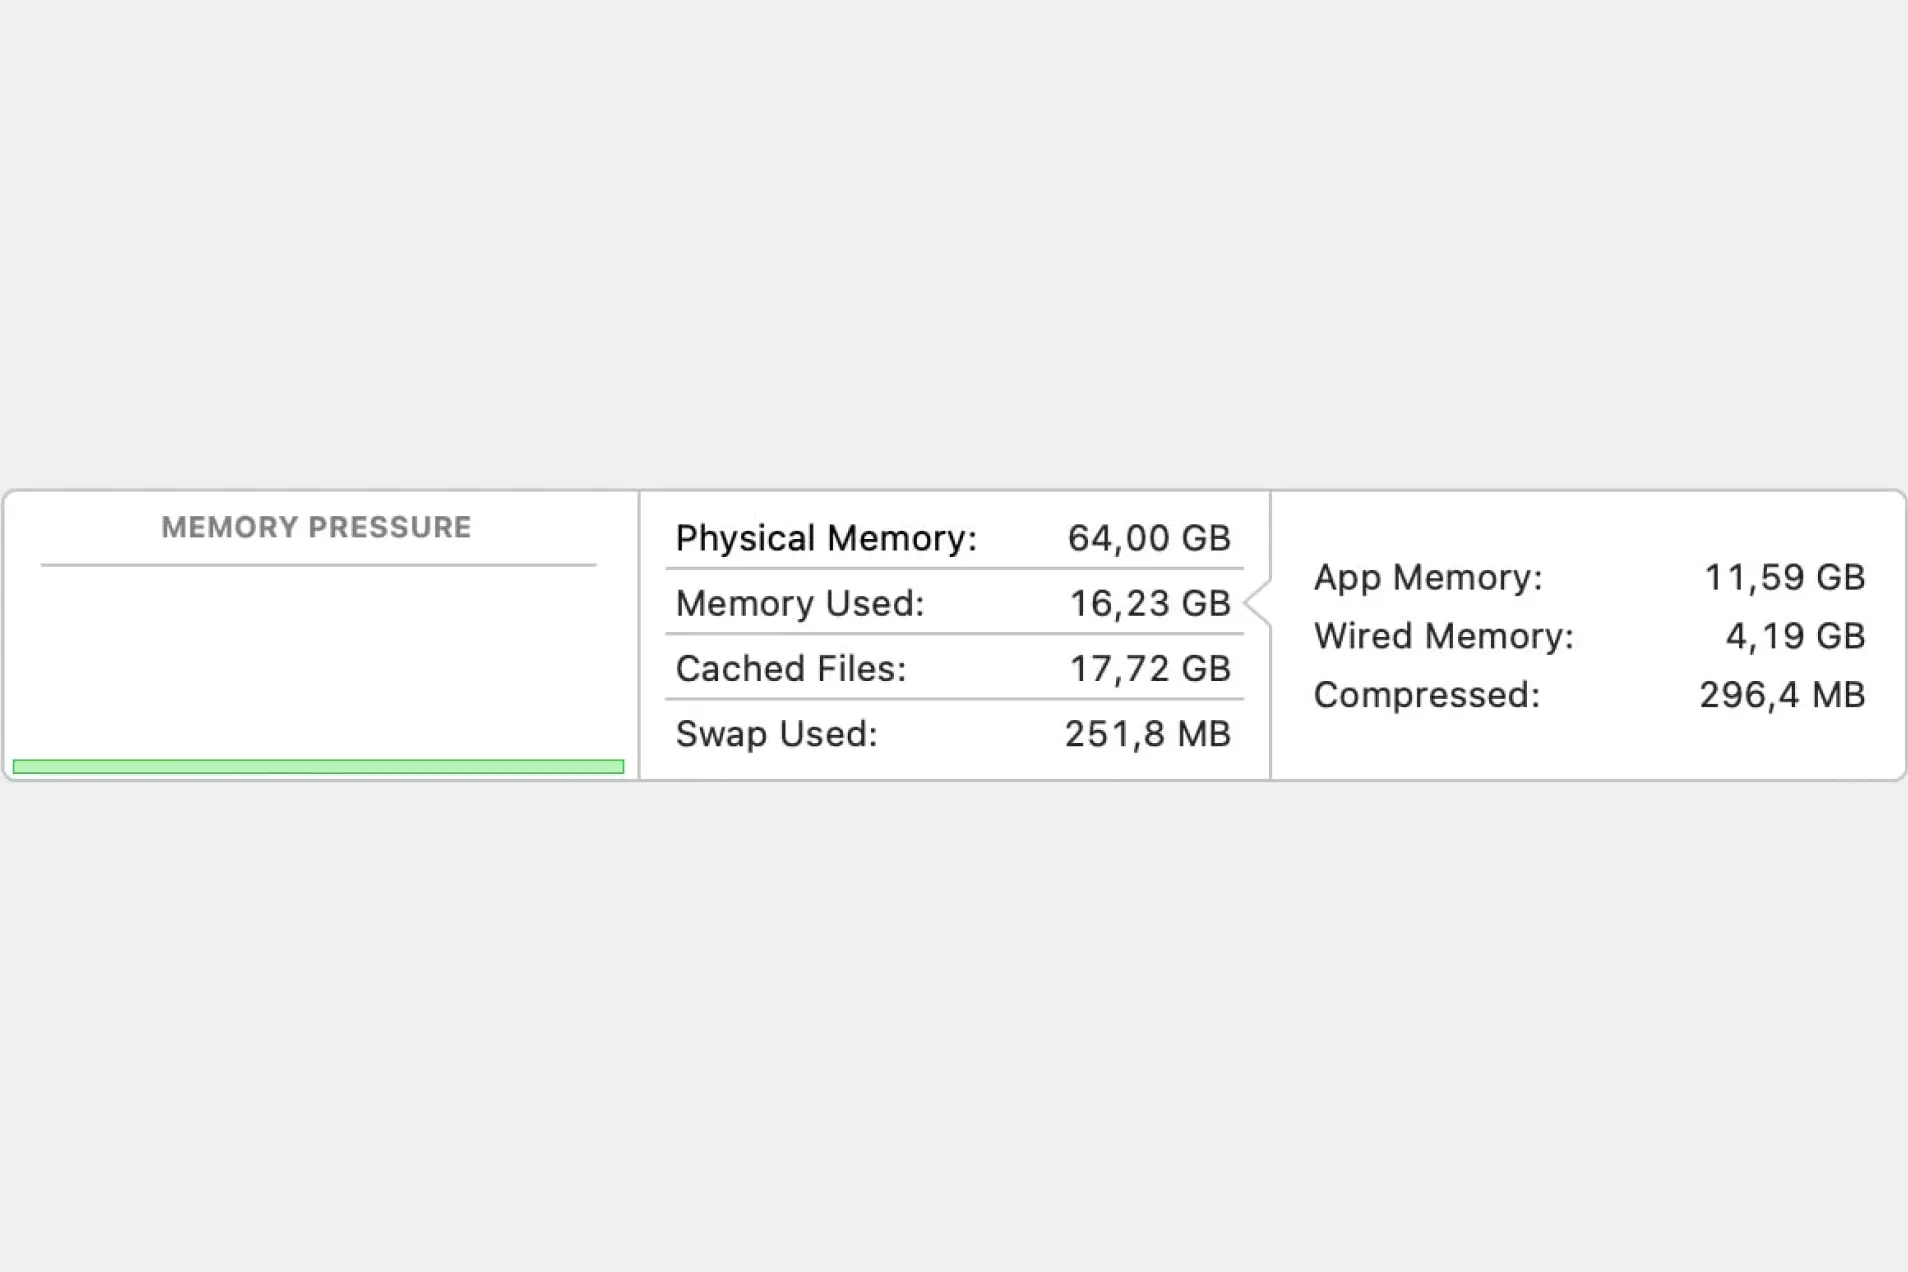Image resolution: width=1908 pixels, height=1272 pixels.
Task: Click the divider between Cached Files and Swap Used
Action: point(954,699)
